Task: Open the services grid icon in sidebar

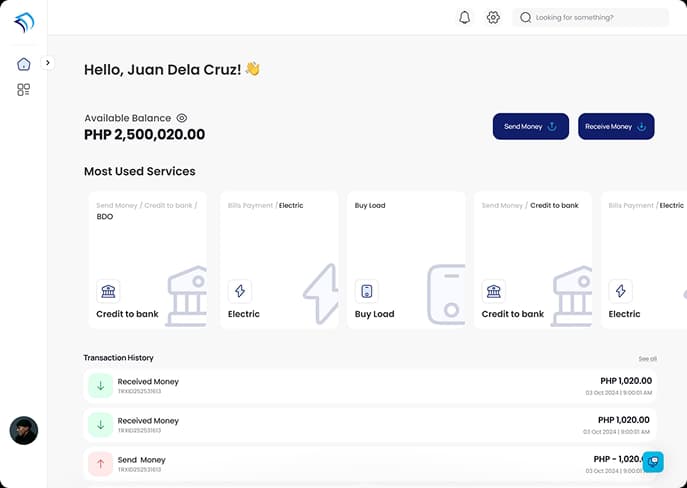Action: click(23, 90)
